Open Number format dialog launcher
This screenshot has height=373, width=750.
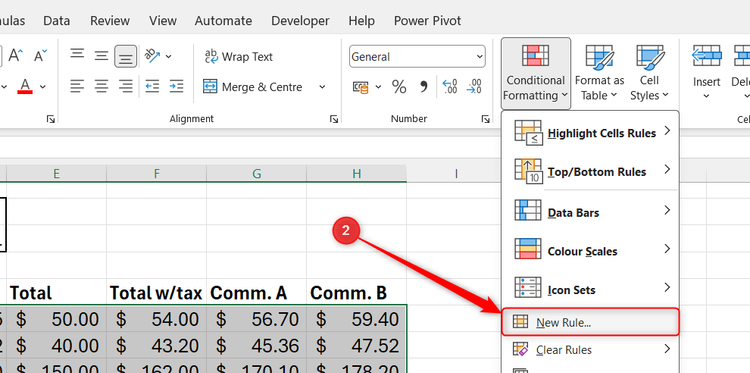pos(485,119)
